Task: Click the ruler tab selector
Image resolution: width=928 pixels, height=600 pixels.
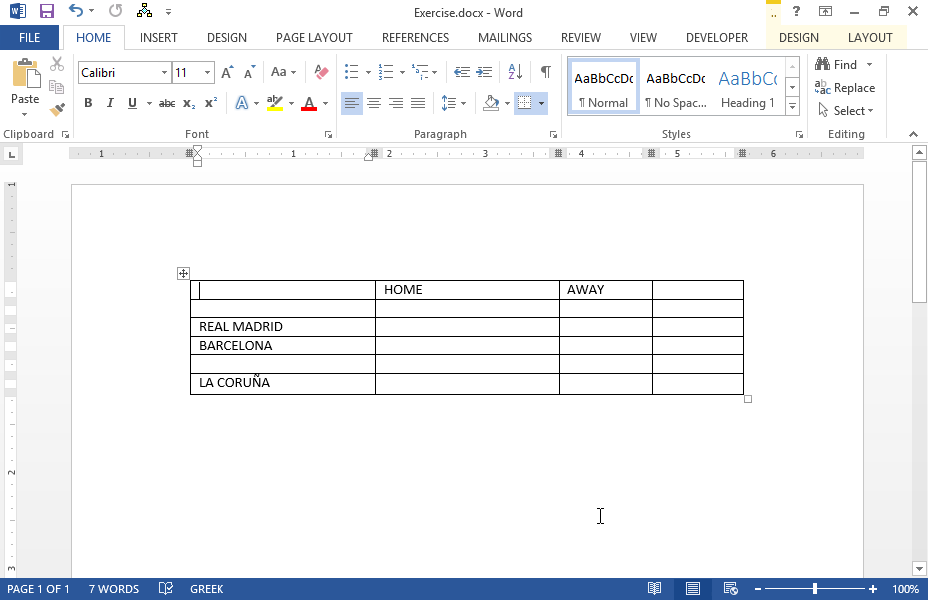Action: coord(11,155)
